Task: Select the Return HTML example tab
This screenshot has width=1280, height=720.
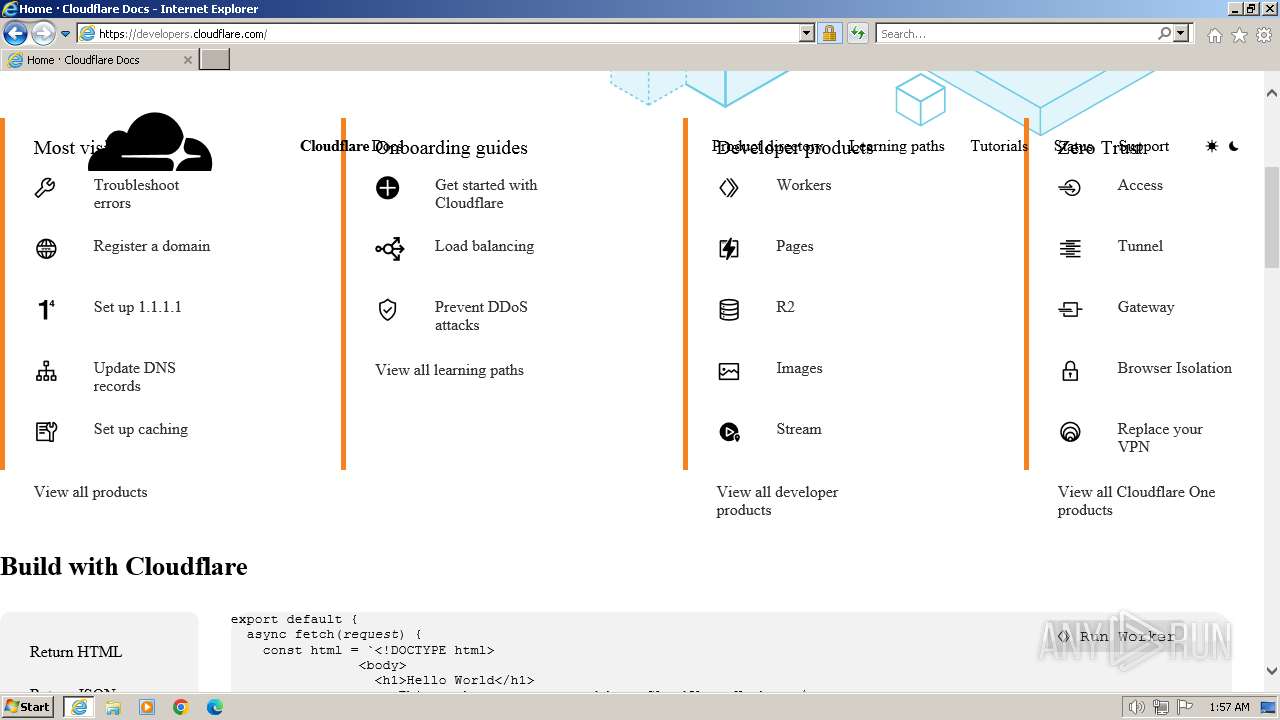Action: point(76,652)
